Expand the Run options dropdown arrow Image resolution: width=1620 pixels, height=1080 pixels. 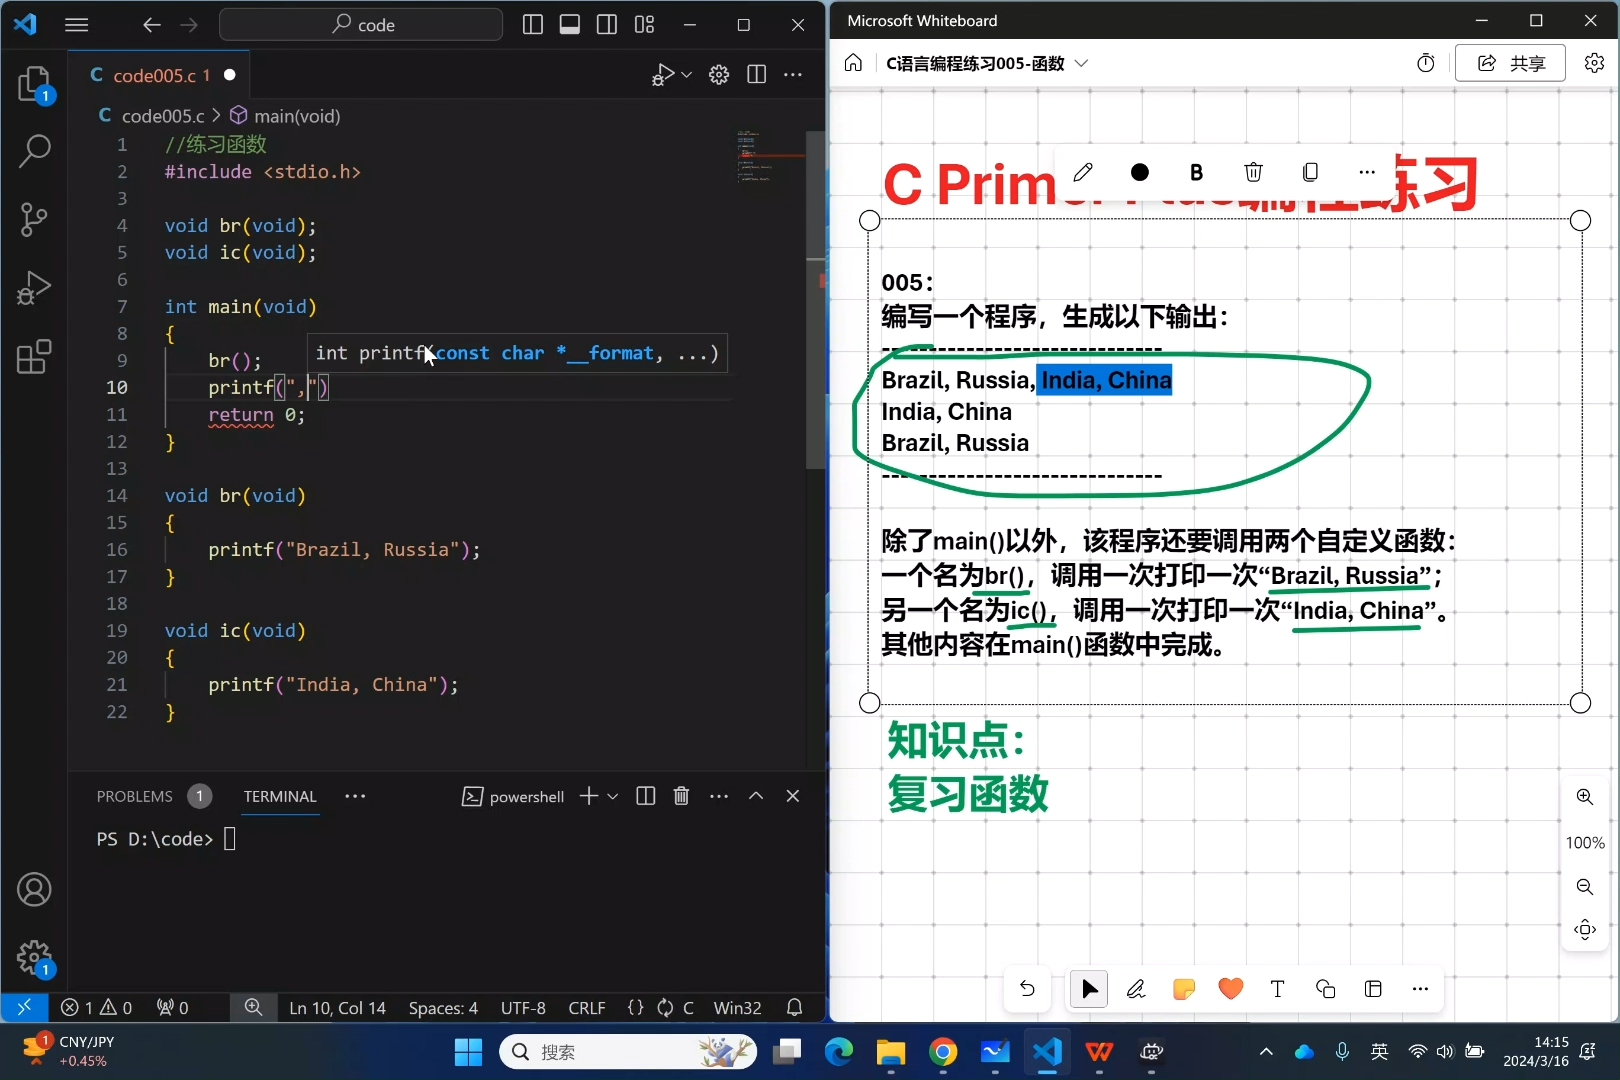coord(686,75)
